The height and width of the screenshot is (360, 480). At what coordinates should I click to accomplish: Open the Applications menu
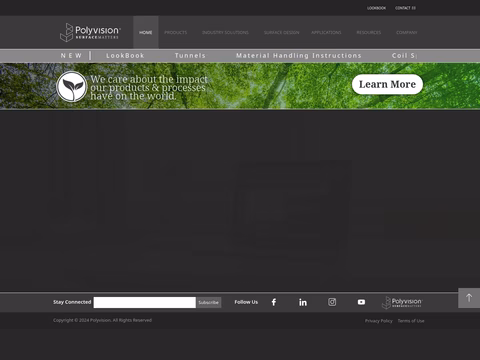326,32
